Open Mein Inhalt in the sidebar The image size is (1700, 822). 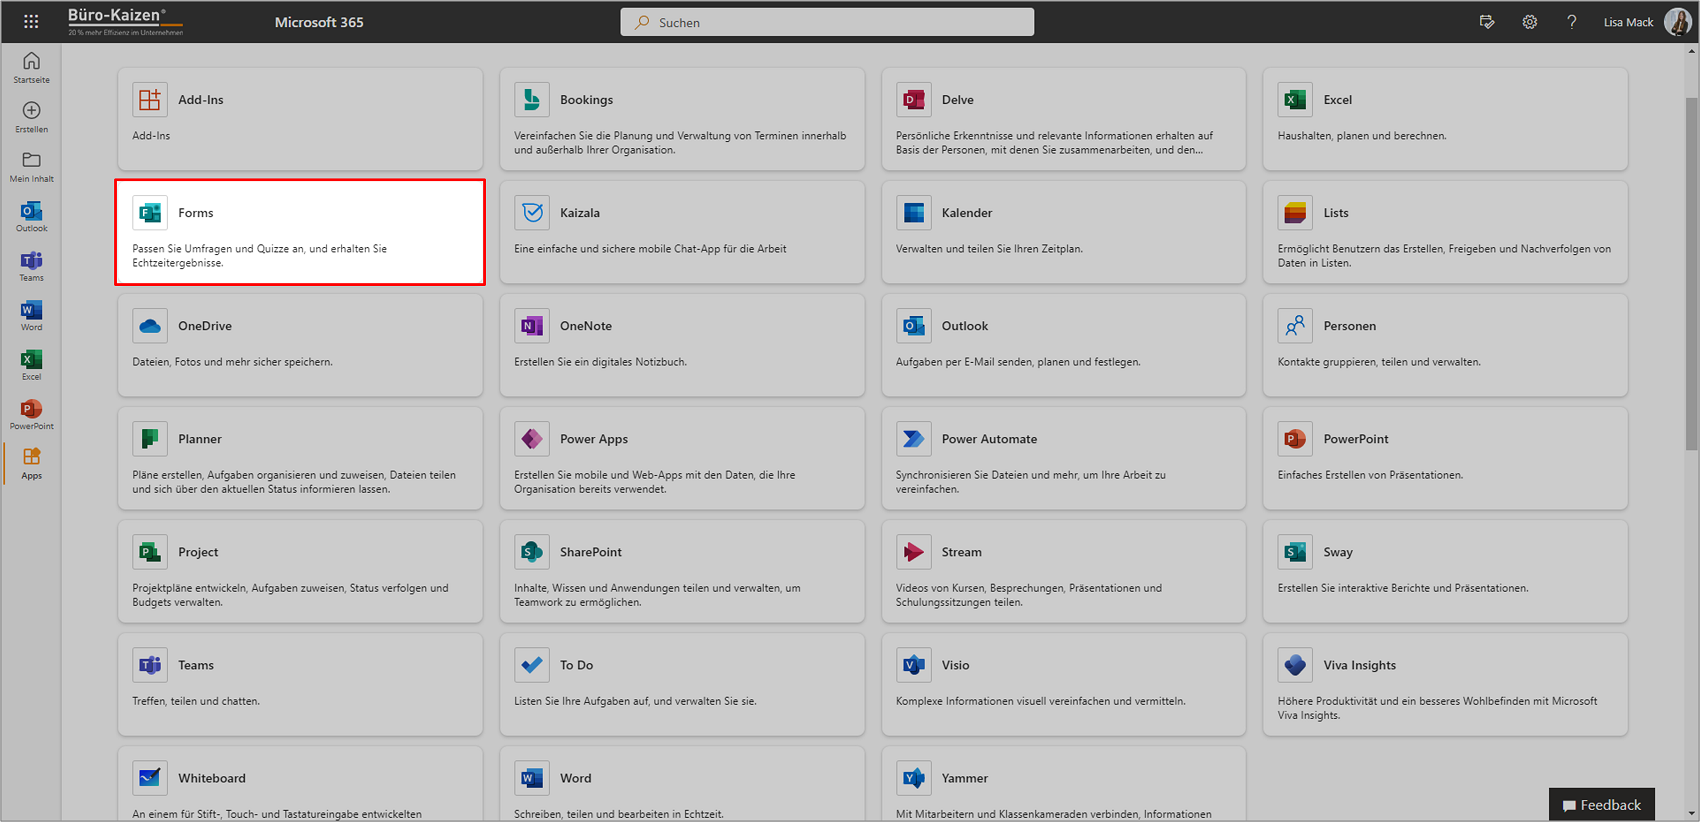pos(31,167)
